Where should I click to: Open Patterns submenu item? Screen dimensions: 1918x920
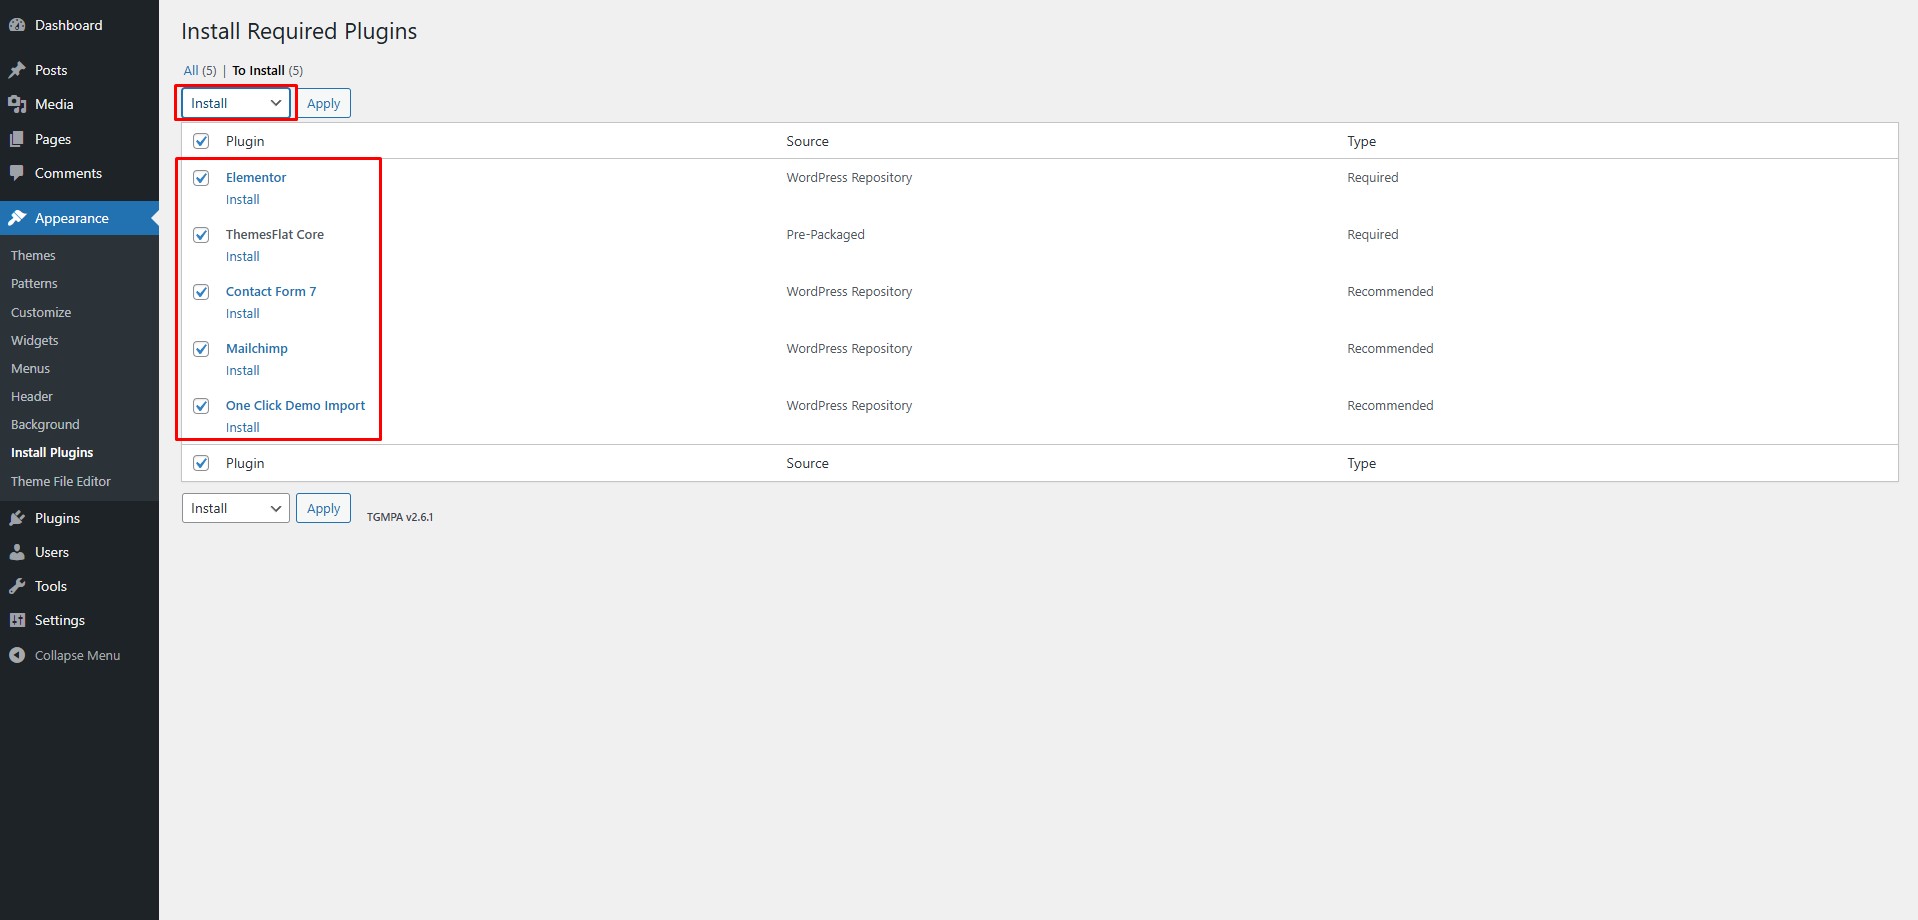click(x=34, y=284)
